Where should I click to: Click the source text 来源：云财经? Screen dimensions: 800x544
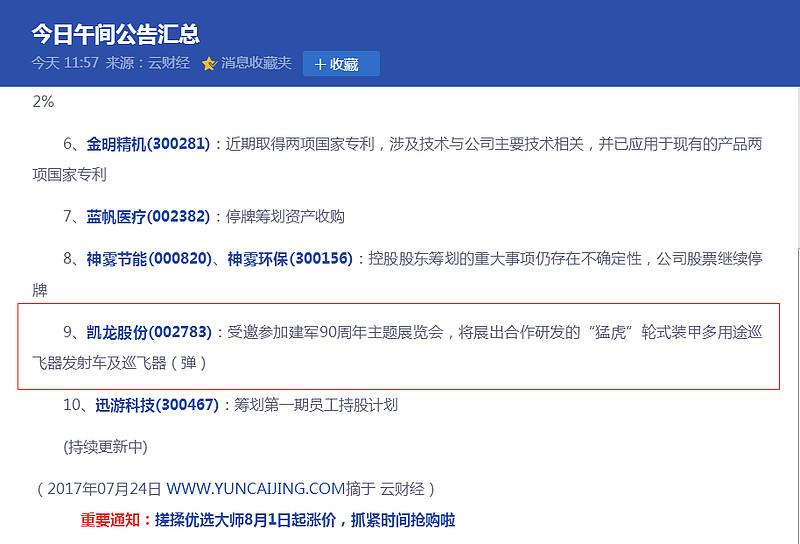click(148, 63)
